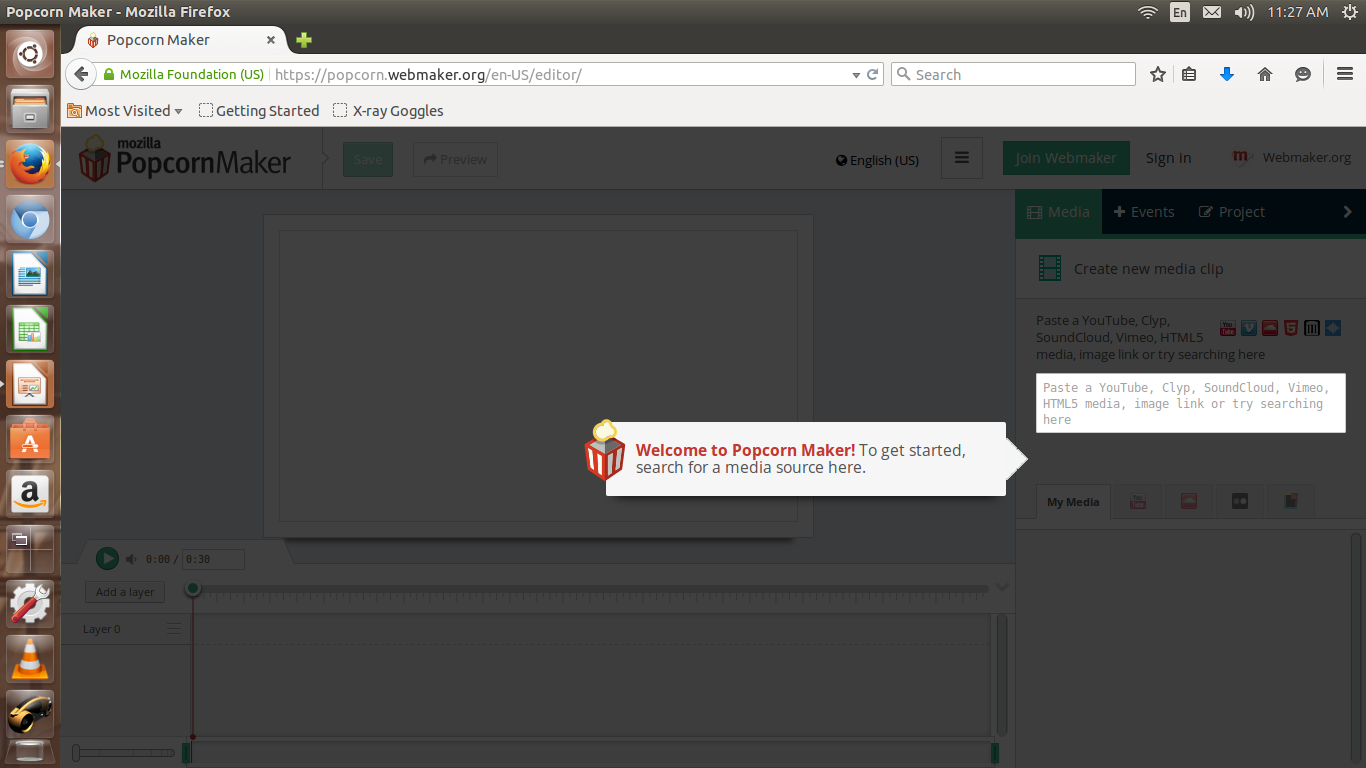Open the Layer 0 handle menu icon
Viewport: 1366px width, 768px height.
pyautogui.click(x=174, y=629)
